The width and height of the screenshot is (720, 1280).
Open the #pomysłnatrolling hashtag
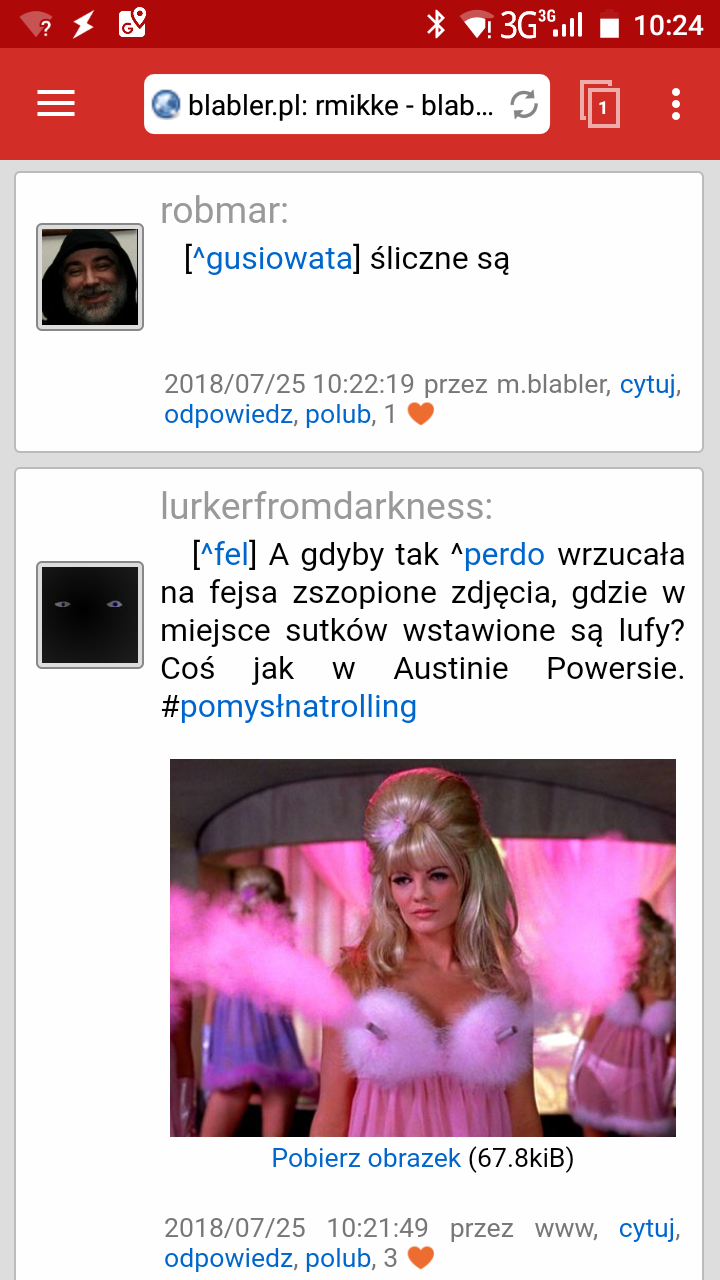pyautogui.click(x=288, y=707)
